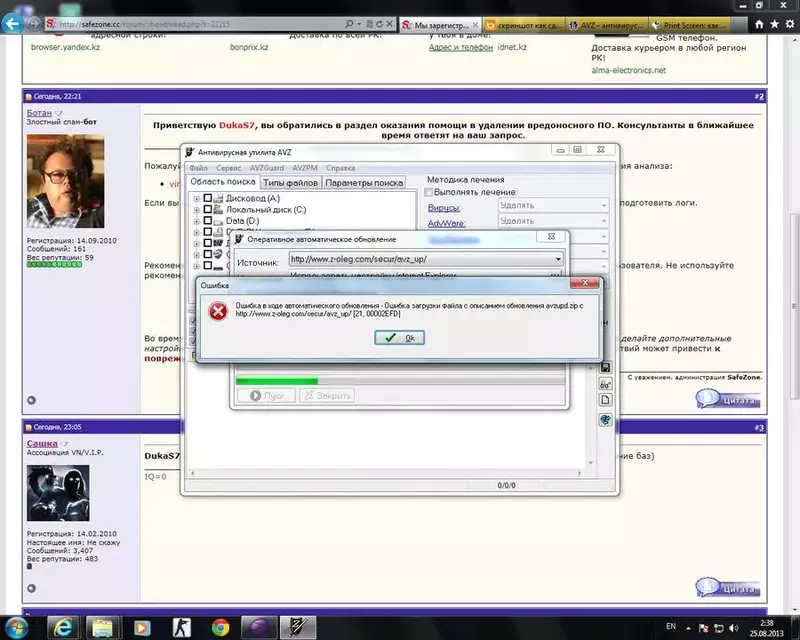The height and width of the screenshot is (640, 800).
Task: Open the AVZGuard menu
Action: [266, 168]
